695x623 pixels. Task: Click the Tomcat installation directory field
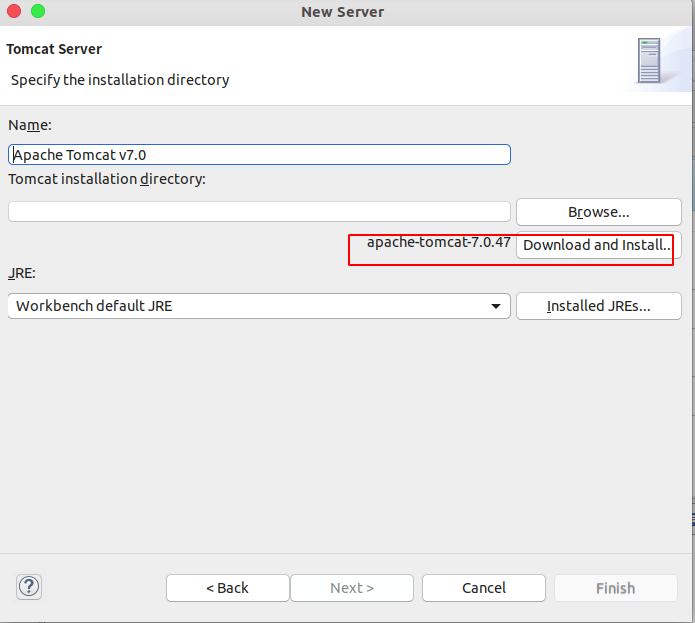(x=259, y=212)
